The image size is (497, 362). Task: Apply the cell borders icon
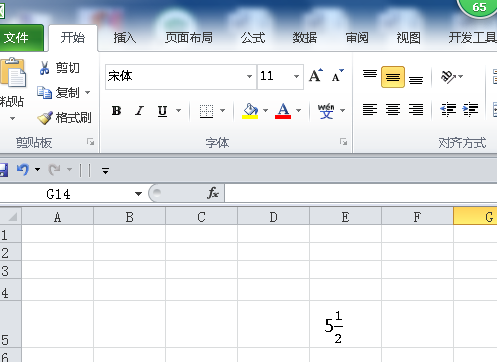(206, 111)
